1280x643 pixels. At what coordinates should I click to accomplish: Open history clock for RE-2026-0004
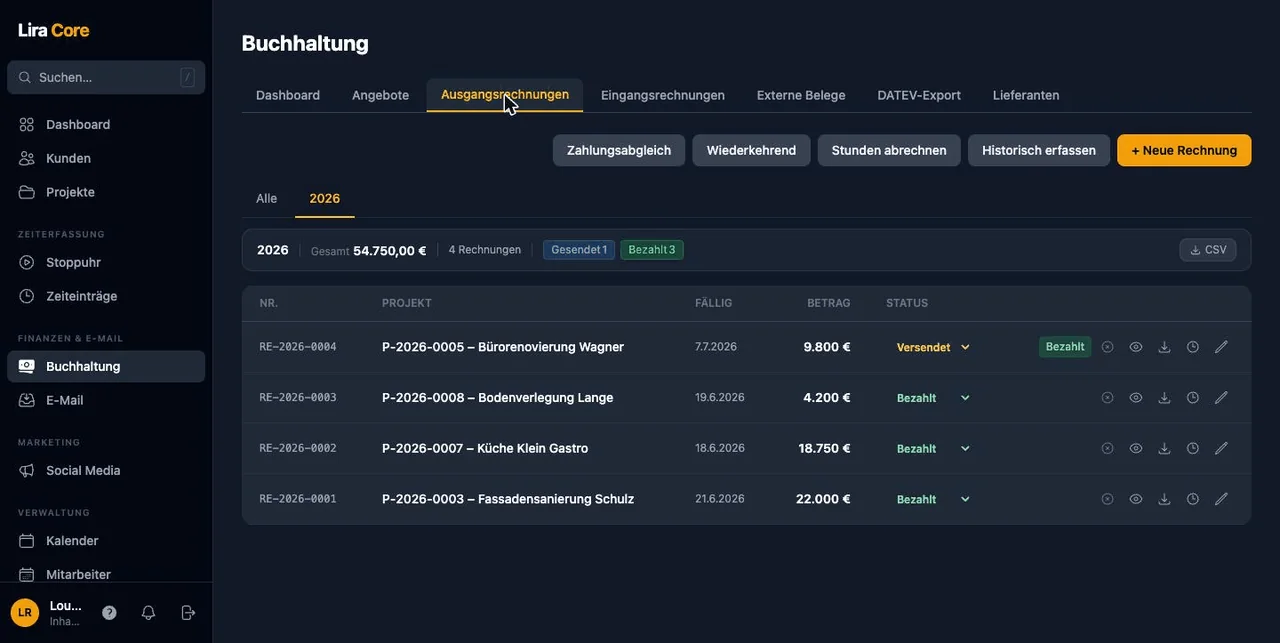point(1193,347)
